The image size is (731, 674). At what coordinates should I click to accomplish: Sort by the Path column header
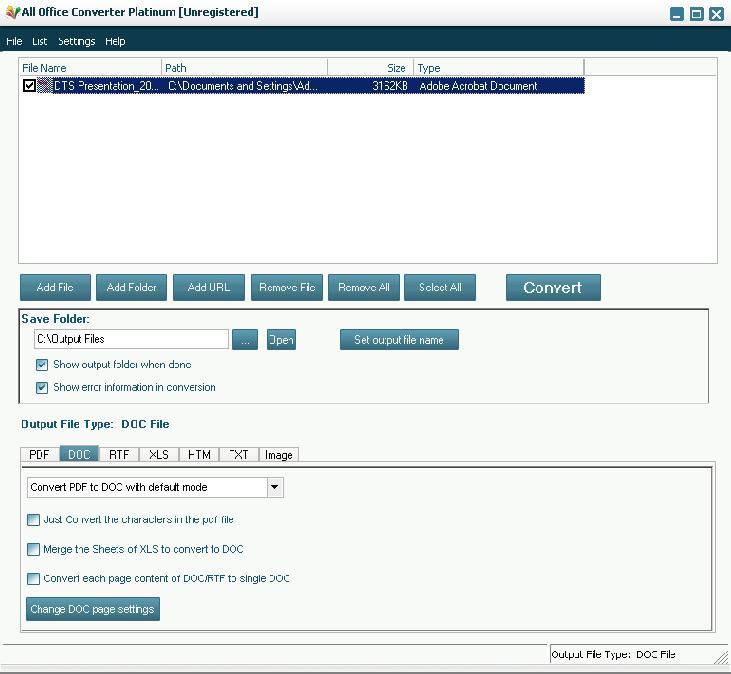tap(245, 68)
